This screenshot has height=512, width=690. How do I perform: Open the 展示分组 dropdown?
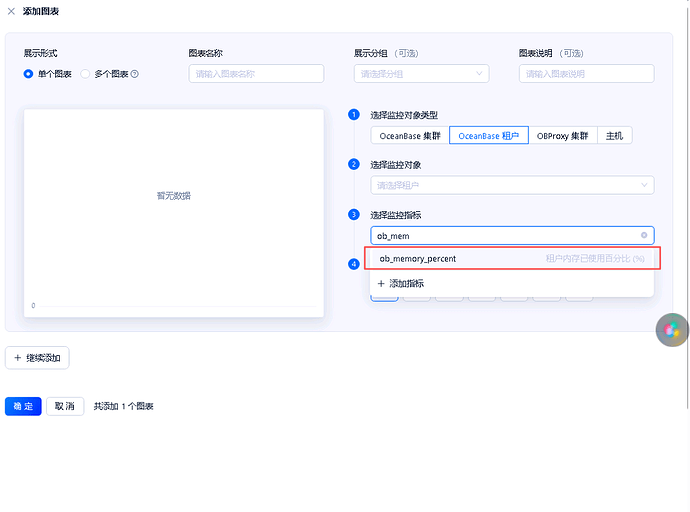(x=421, y=73)
